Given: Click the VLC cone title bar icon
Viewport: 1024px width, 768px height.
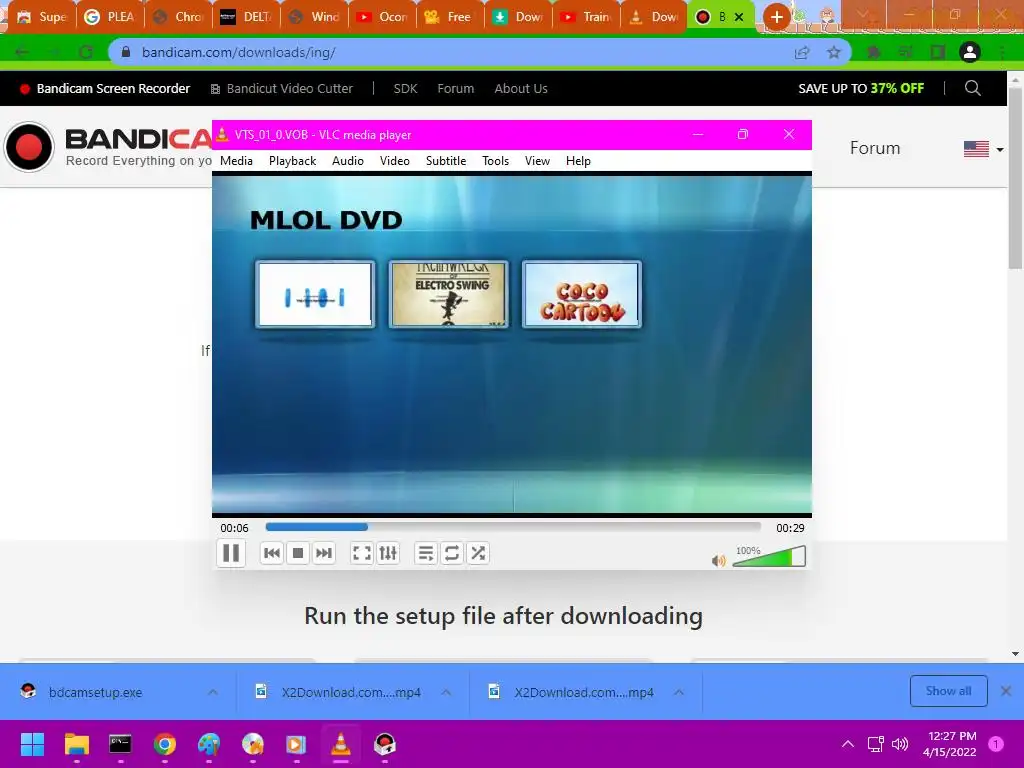Looking at the screenshot, I should point(223,135).
